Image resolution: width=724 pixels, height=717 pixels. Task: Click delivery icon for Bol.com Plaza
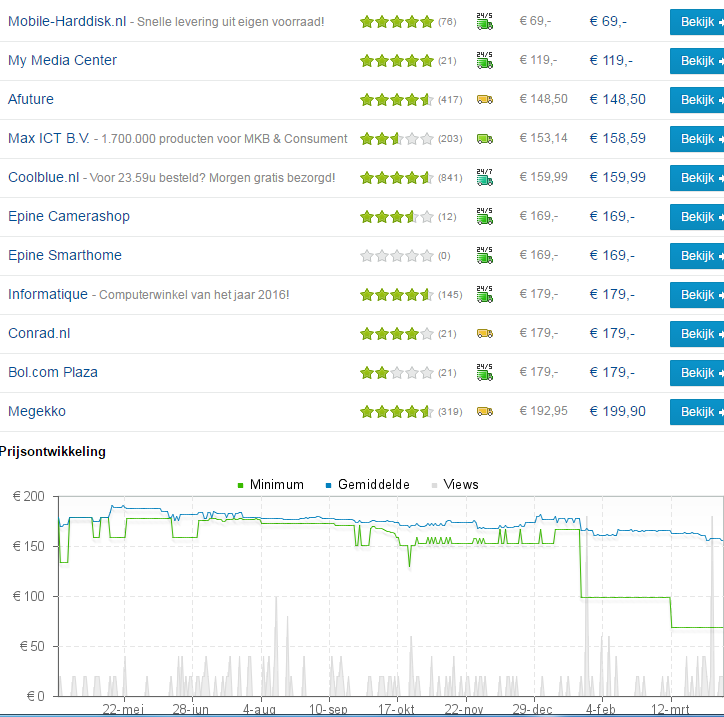coord(484,372)
